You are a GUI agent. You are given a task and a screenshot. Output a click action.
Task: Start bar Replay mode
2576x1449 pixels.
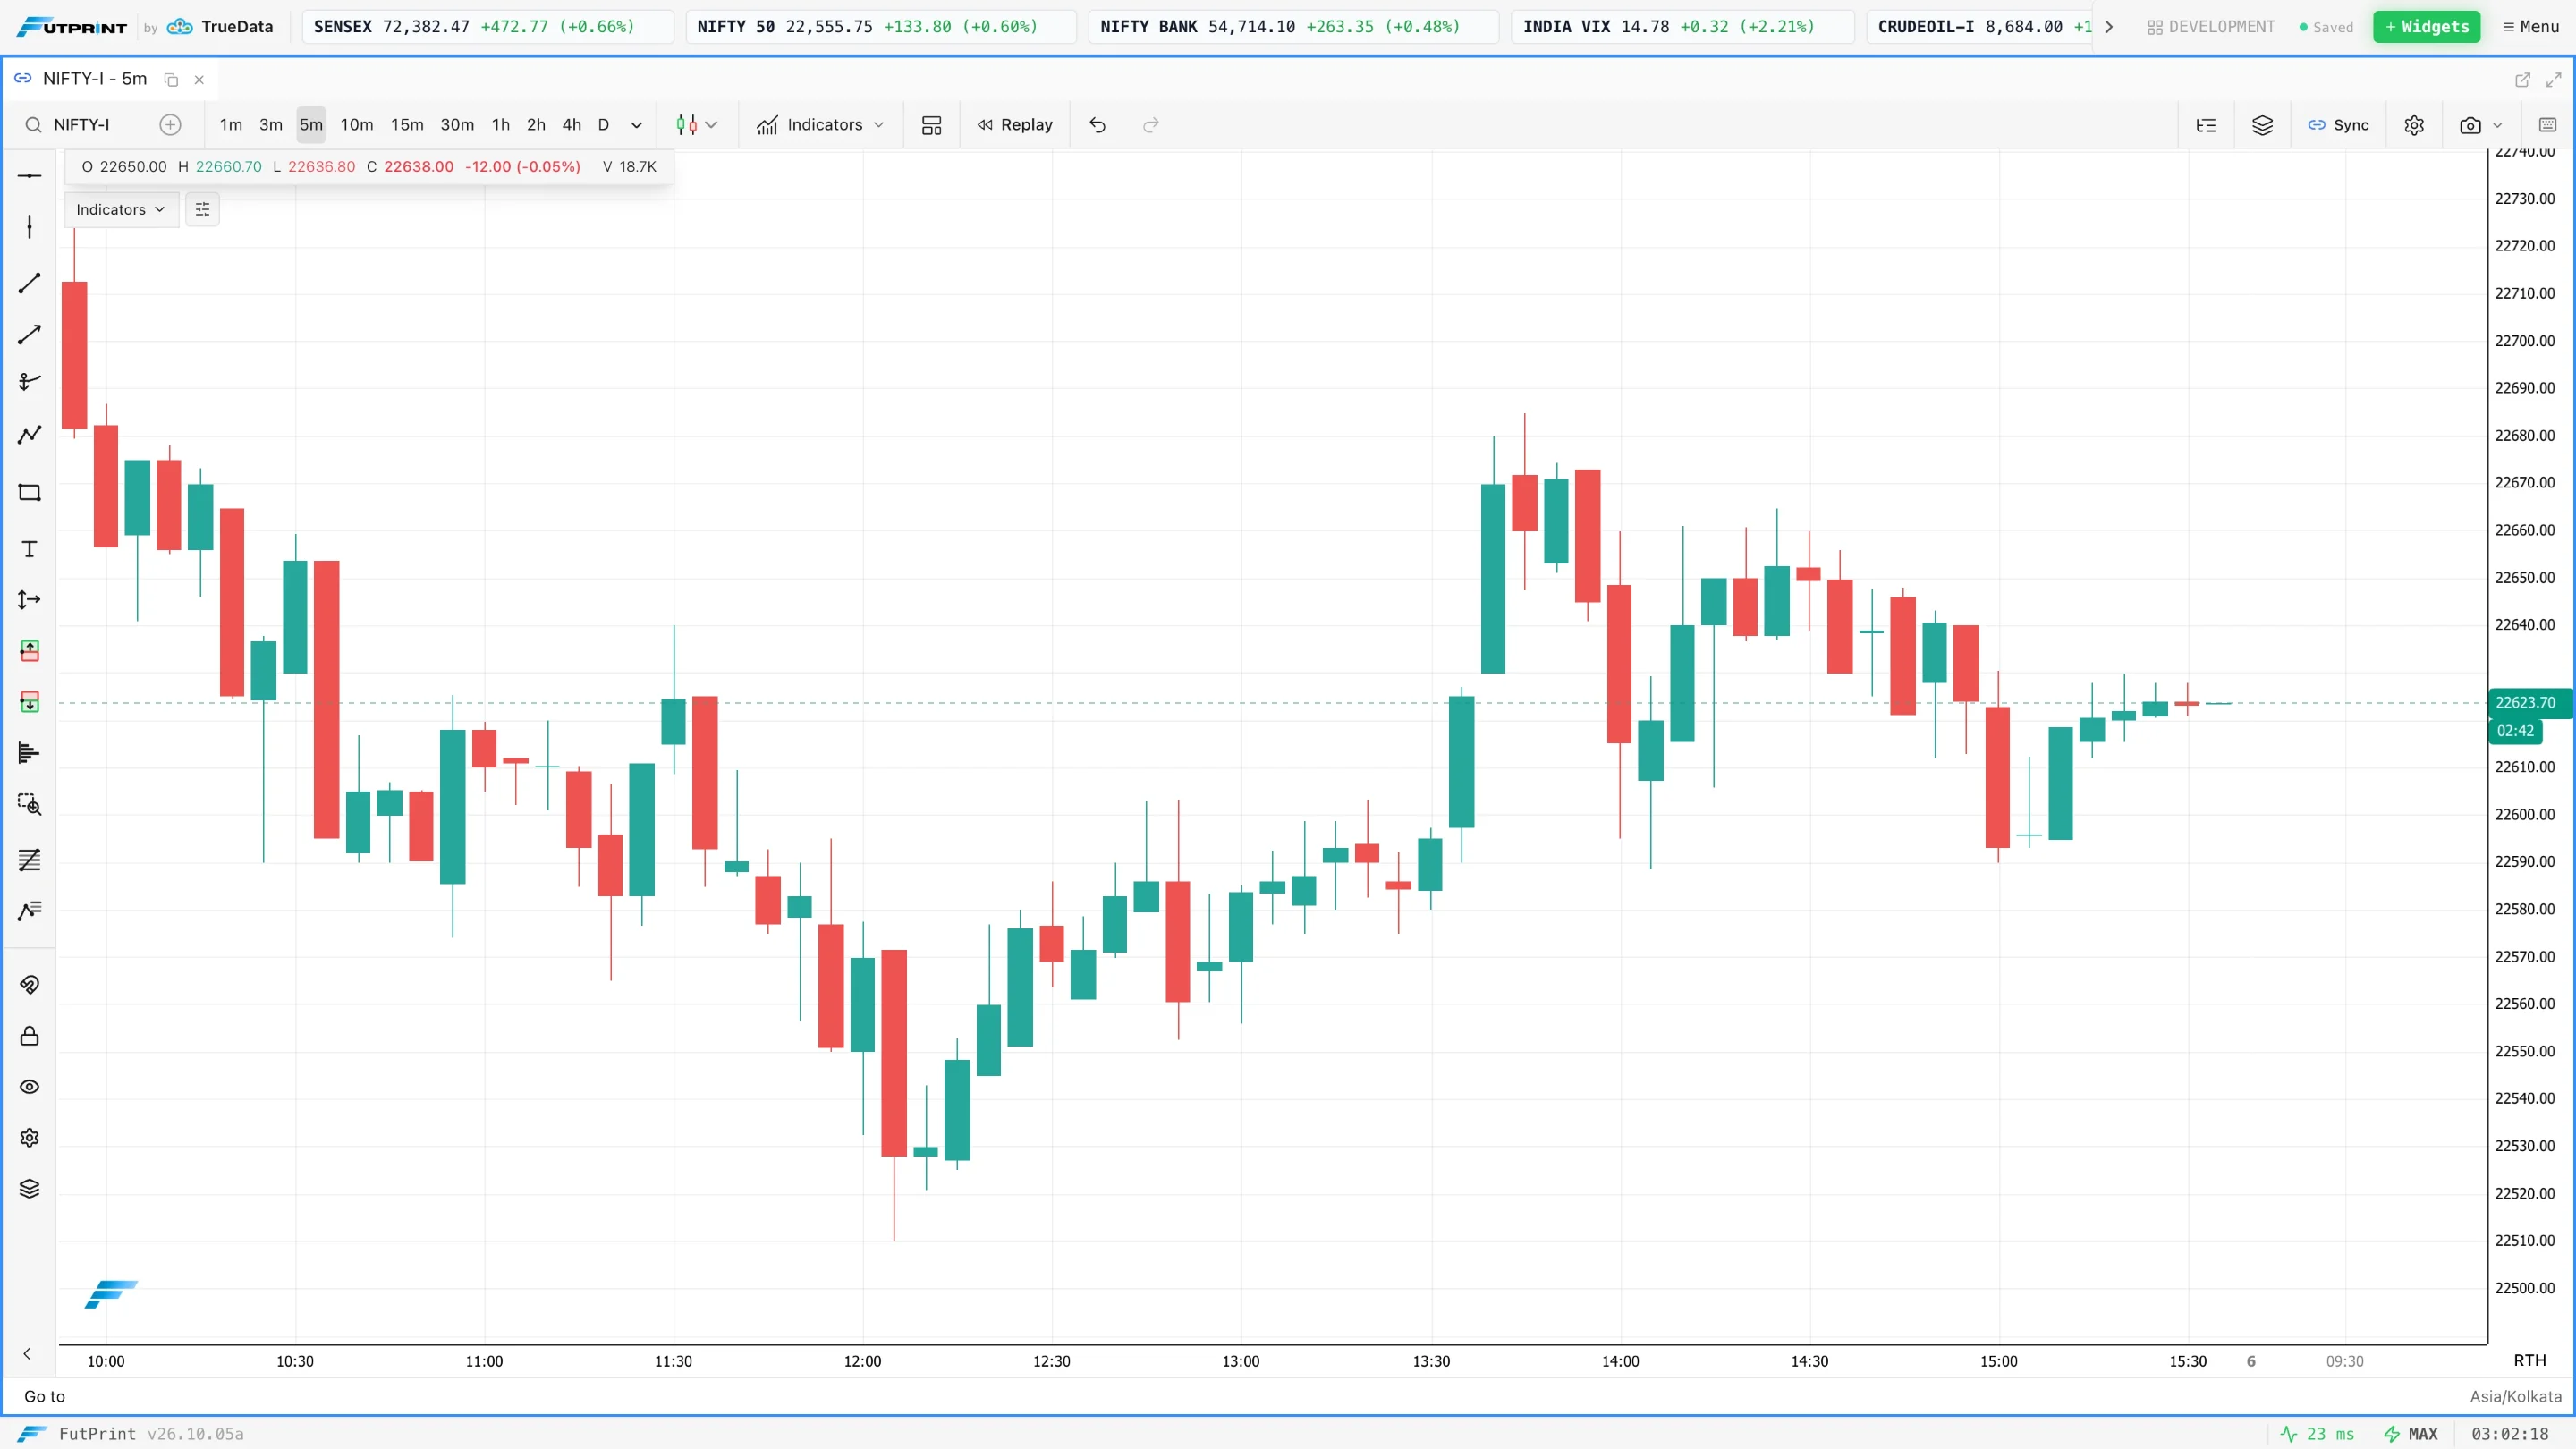click(1015, 125)
